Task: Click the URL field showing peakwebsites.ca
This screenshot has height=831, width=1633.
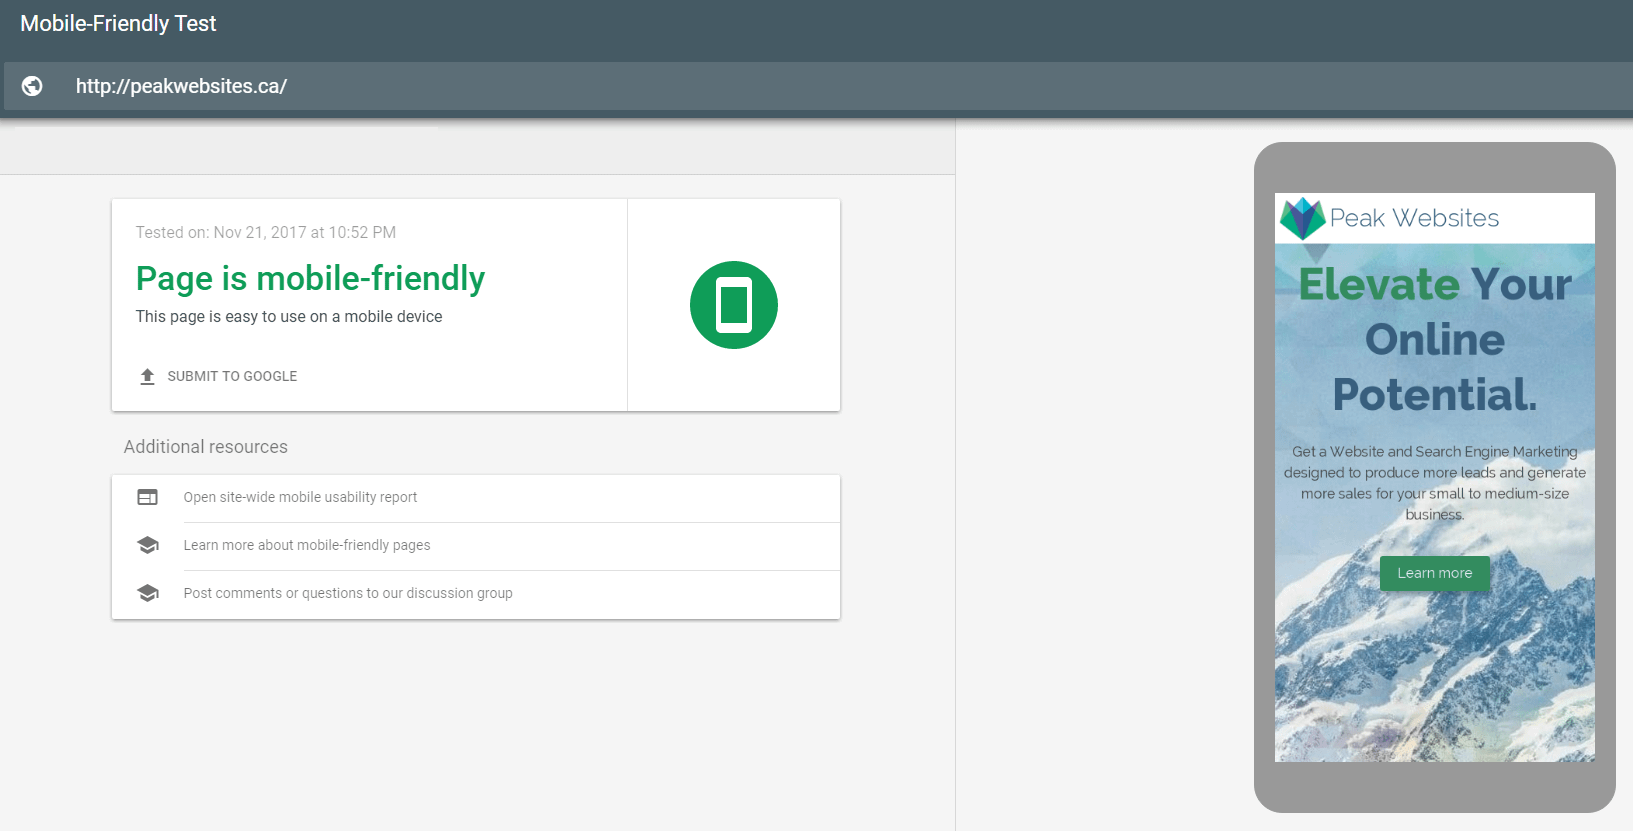Action: [818, 86]
